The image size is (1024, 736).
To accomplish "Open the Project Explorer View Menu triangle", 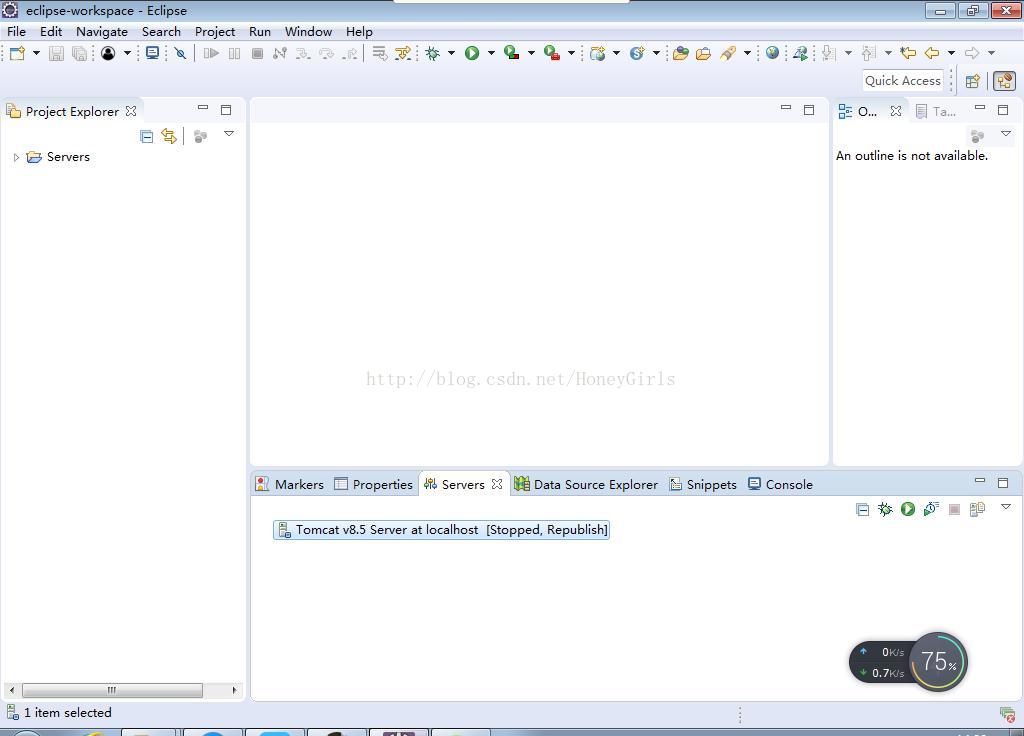I will pos(229,134).
